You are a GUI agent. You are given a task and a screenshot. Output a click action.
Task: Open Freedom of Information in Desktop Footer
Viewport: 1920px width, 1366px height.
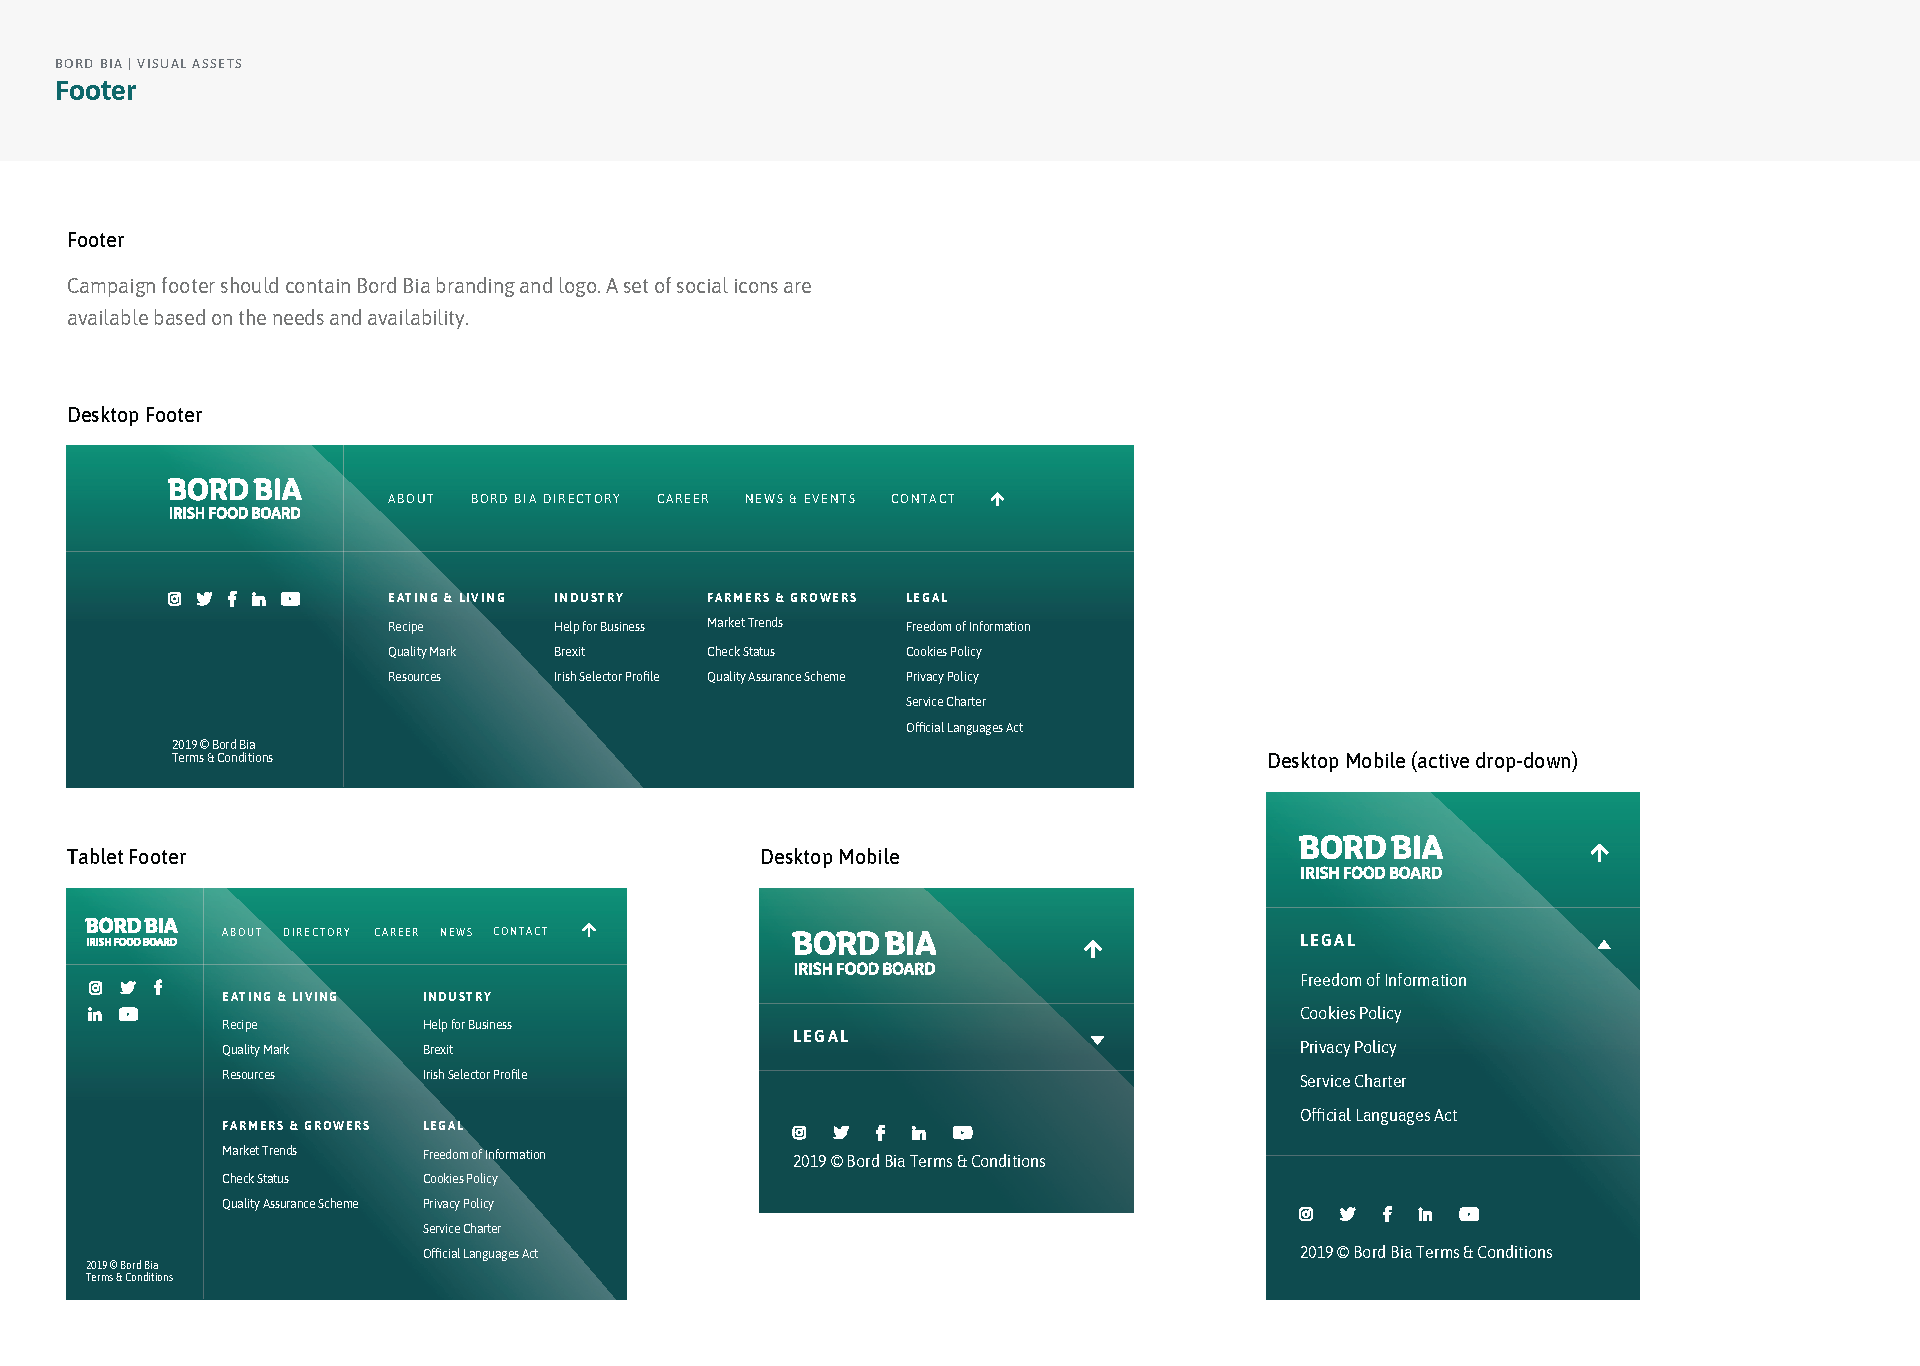tap(968, 627)
